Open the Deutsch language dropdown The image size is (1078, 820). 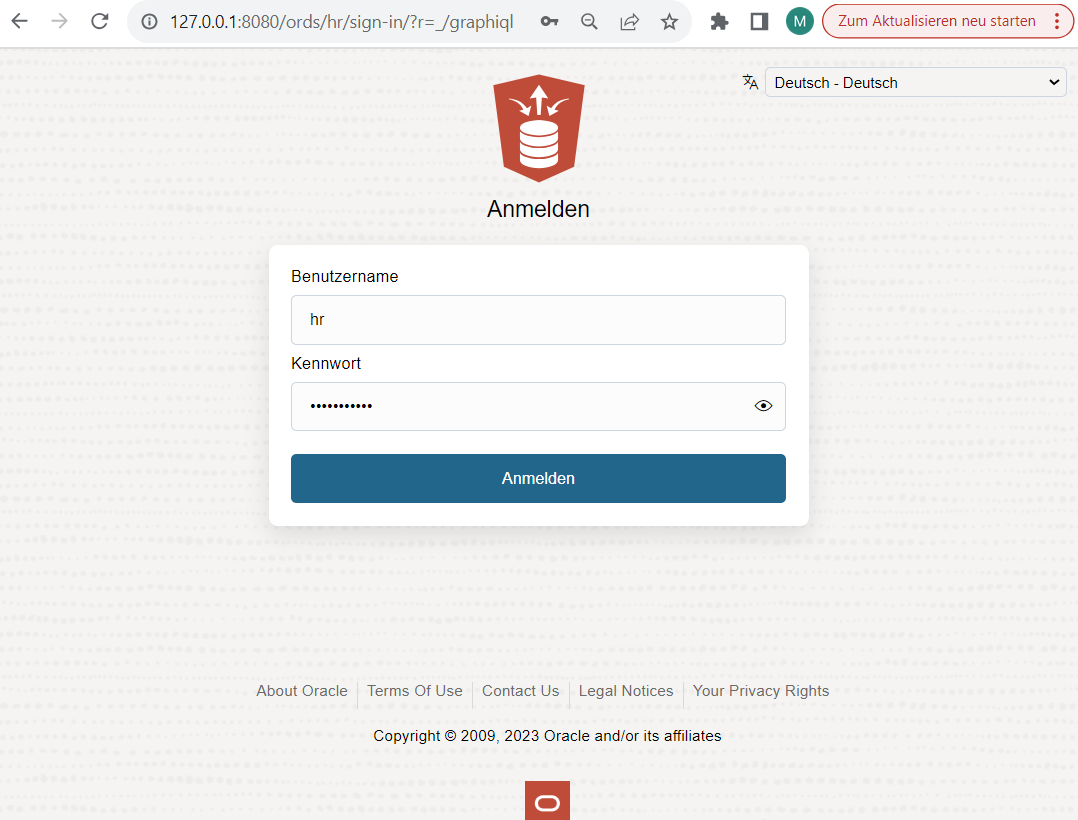pos(915,82)
